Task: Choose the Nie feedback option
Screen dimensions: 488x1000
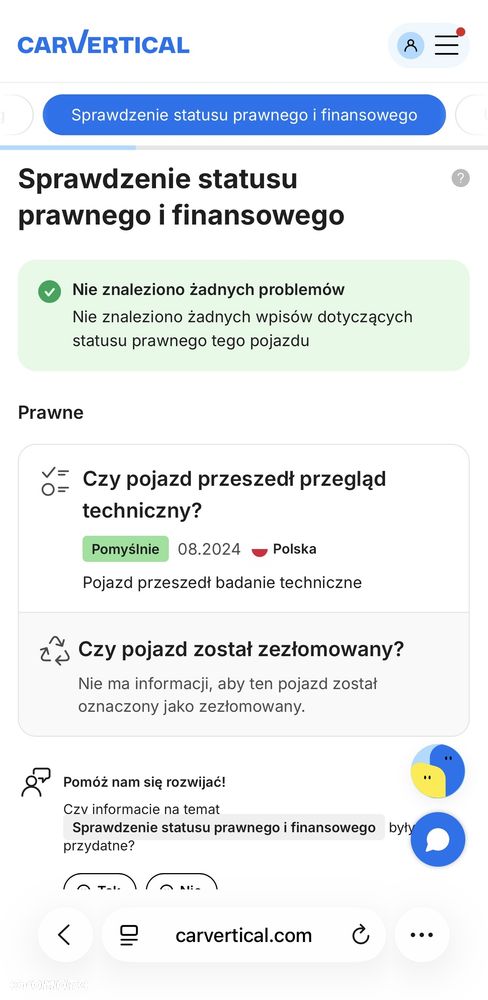Action: (182, 883)
